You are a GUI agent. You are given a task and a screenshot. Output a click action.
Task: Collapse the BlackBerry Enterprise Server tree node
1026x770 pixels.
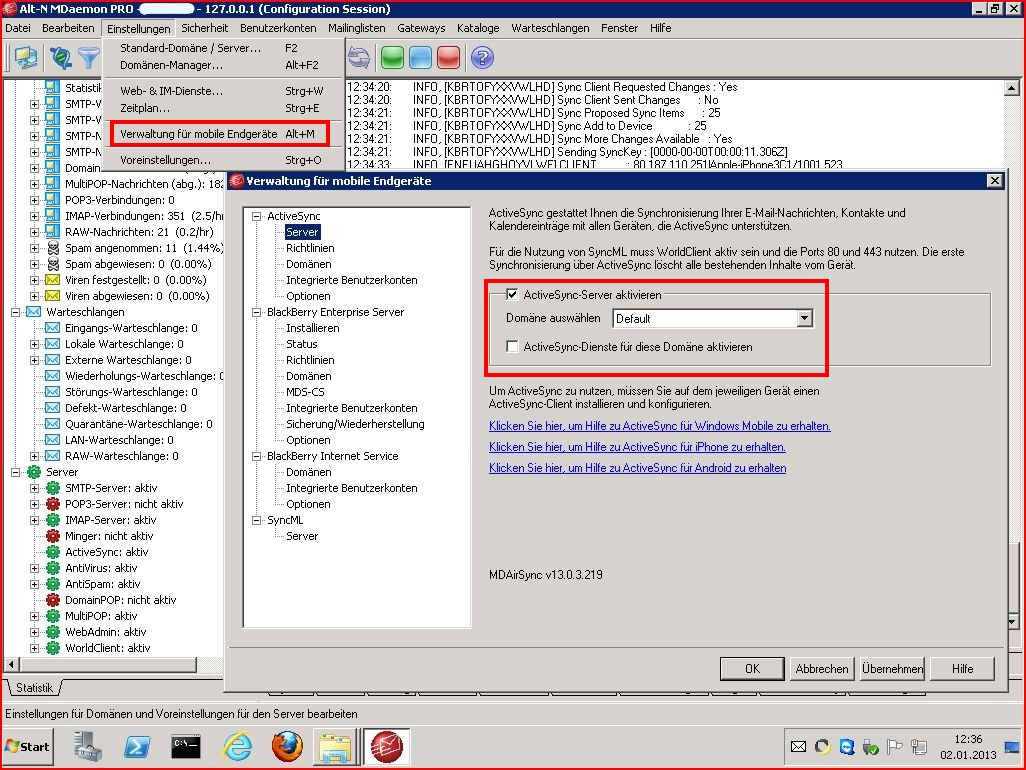257,312
